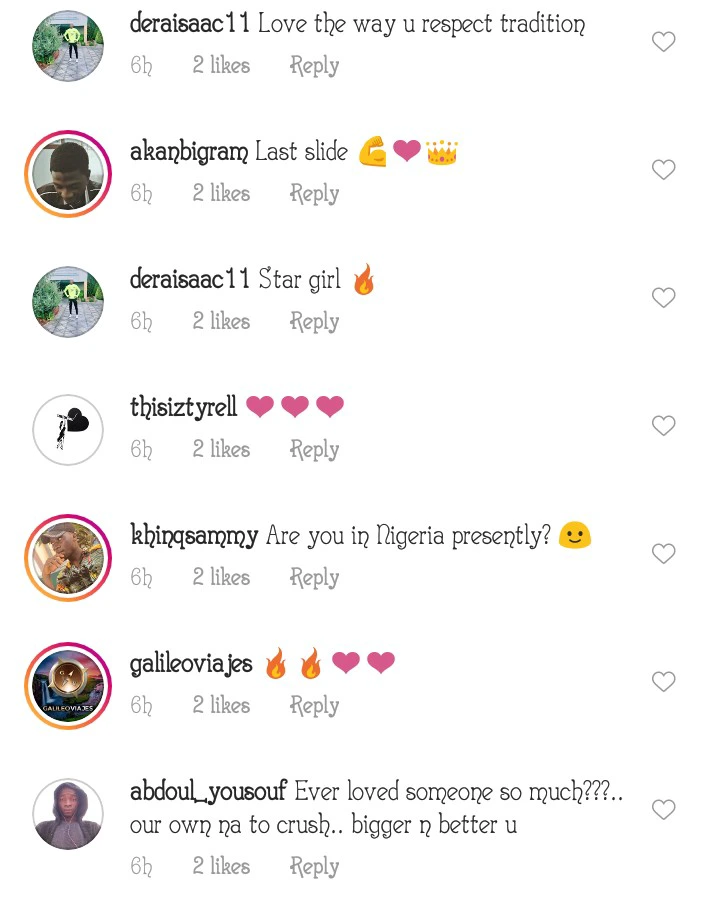This screenshot has width=720, height=899.
Task: Open the deraisaac11 username link at the top
Action: 190,24
